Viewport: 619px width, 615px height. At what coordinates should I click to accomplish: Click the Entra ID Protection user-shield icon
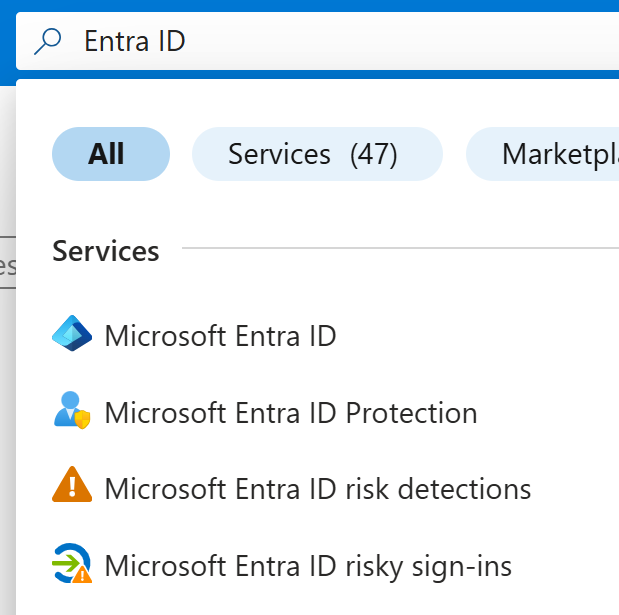(x=71, y=412)
